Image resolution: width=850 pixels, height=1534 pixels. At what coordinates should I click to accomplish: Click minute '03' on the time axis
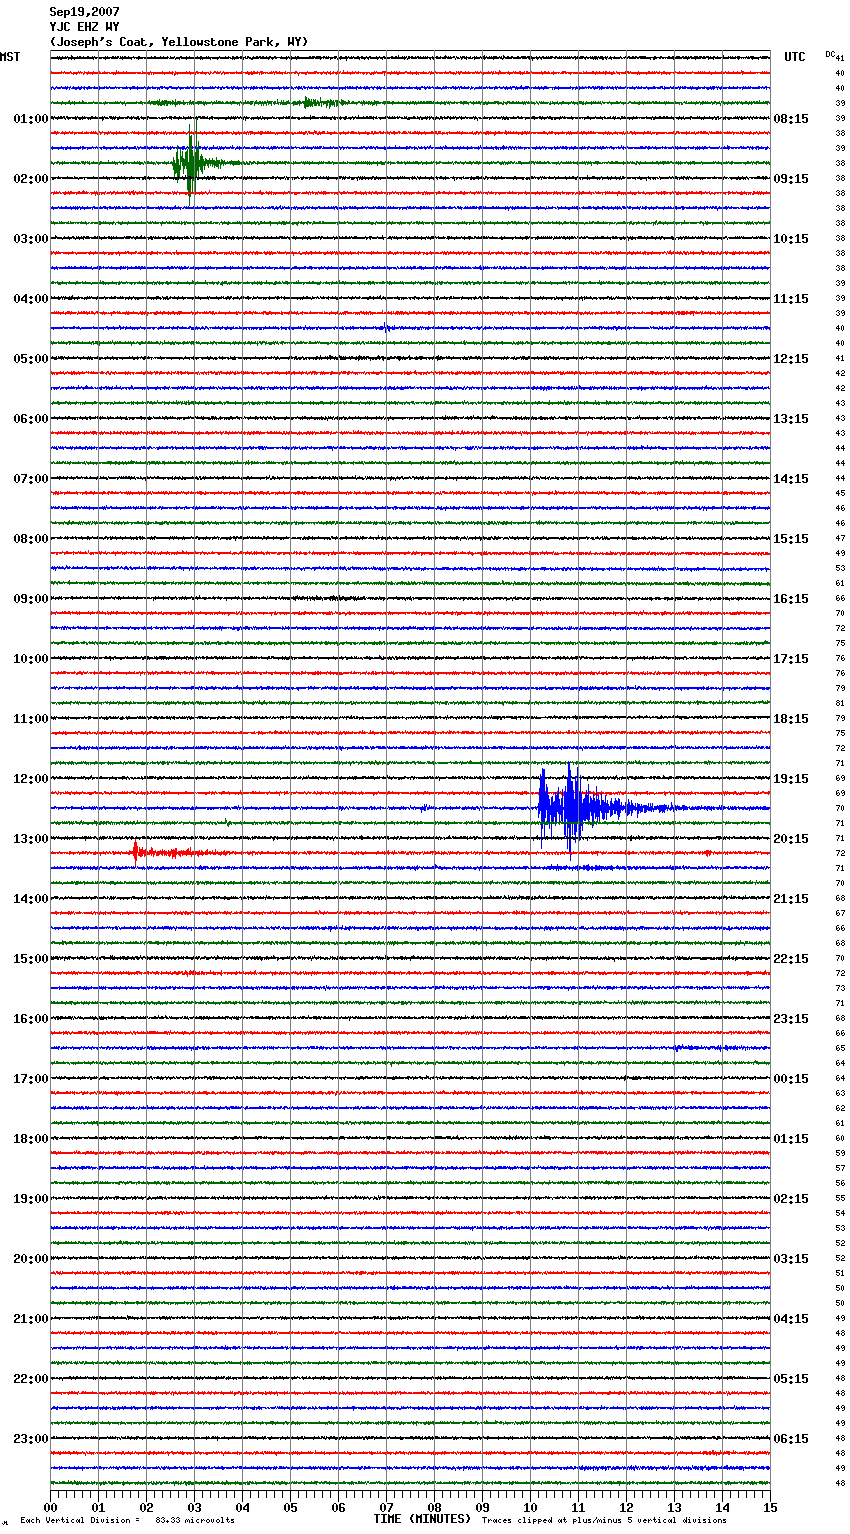(194, 1507)
